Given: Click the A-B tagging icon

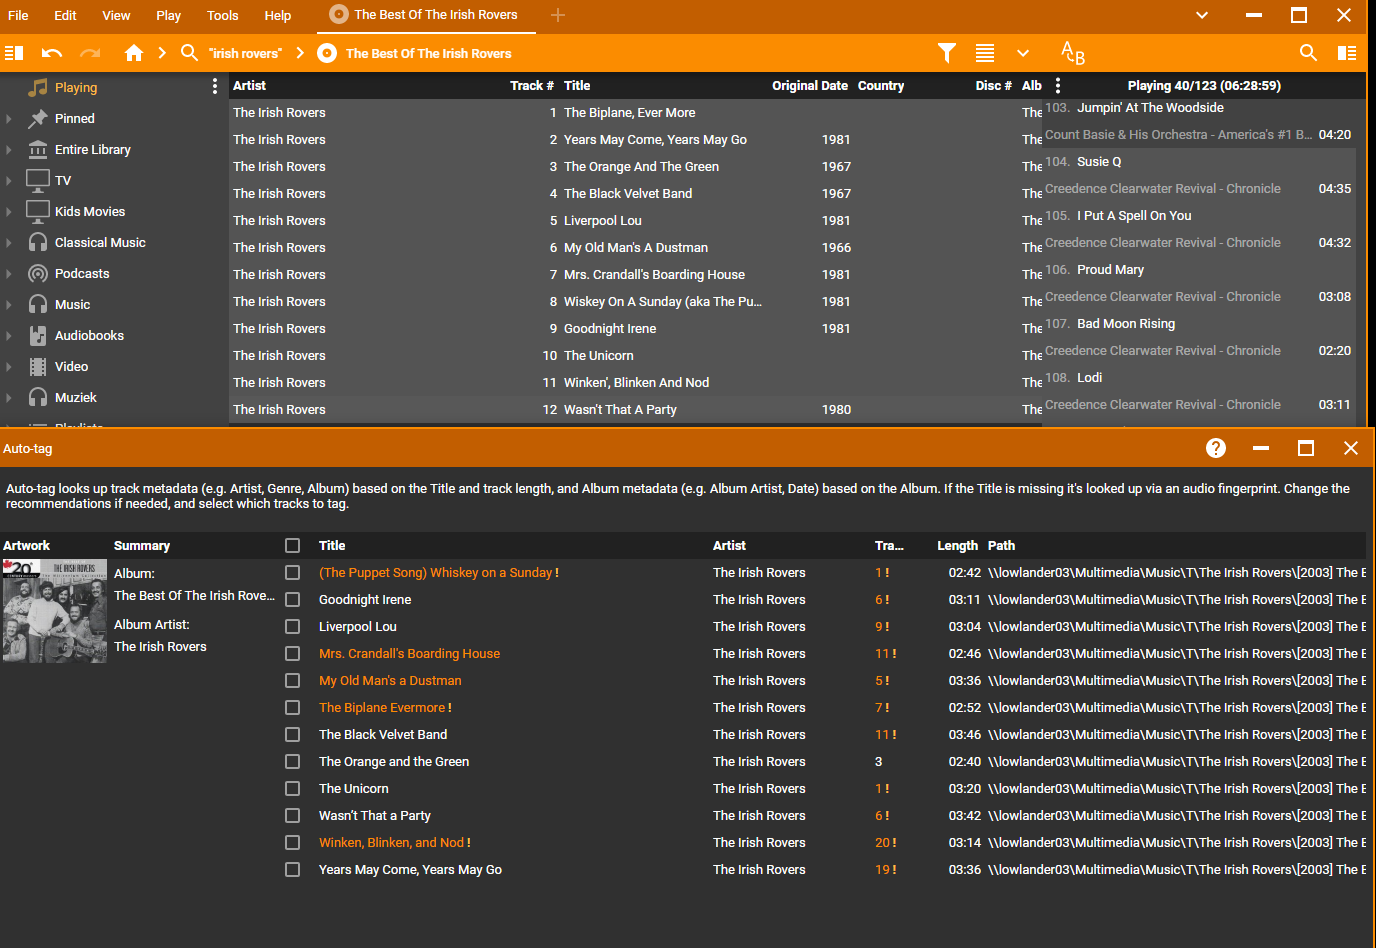Looking at the screenshot, I should tap(1072, 53).
